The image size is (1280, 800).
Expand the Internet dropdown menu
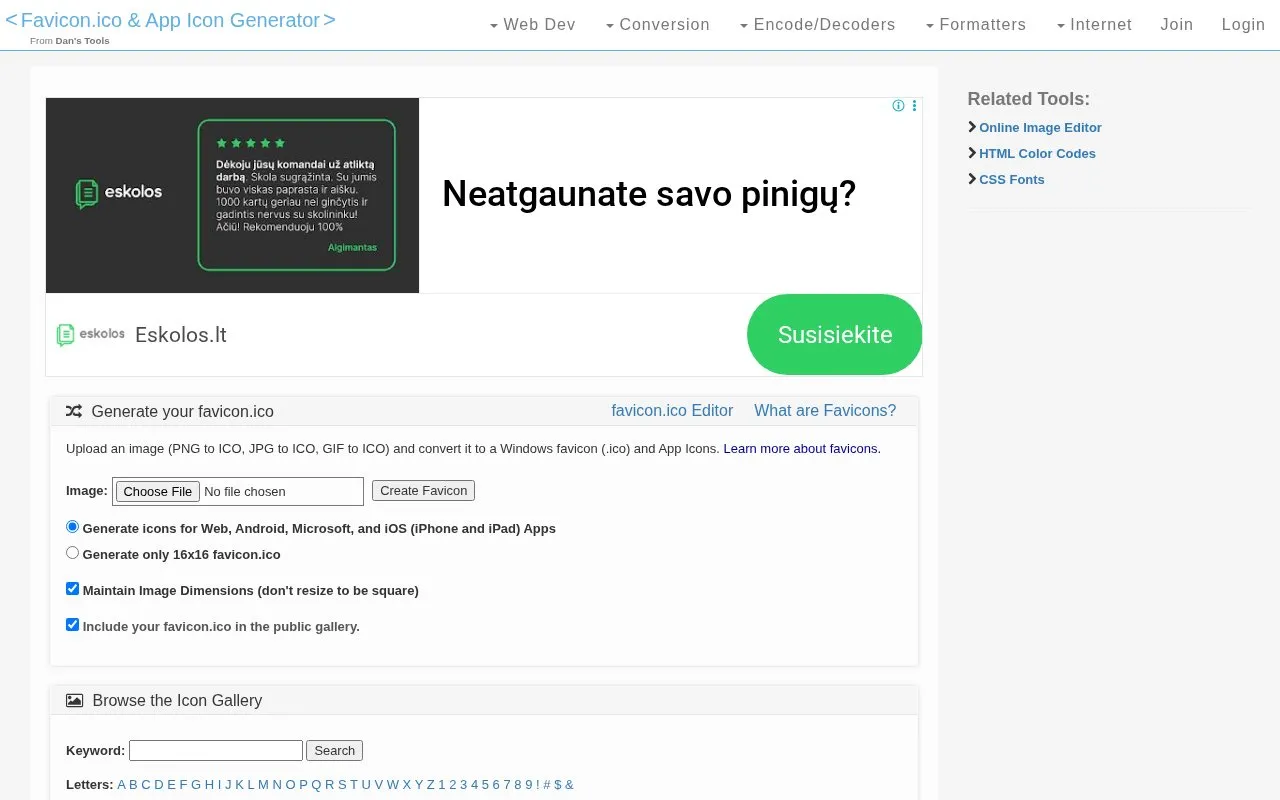point(1094,25)
